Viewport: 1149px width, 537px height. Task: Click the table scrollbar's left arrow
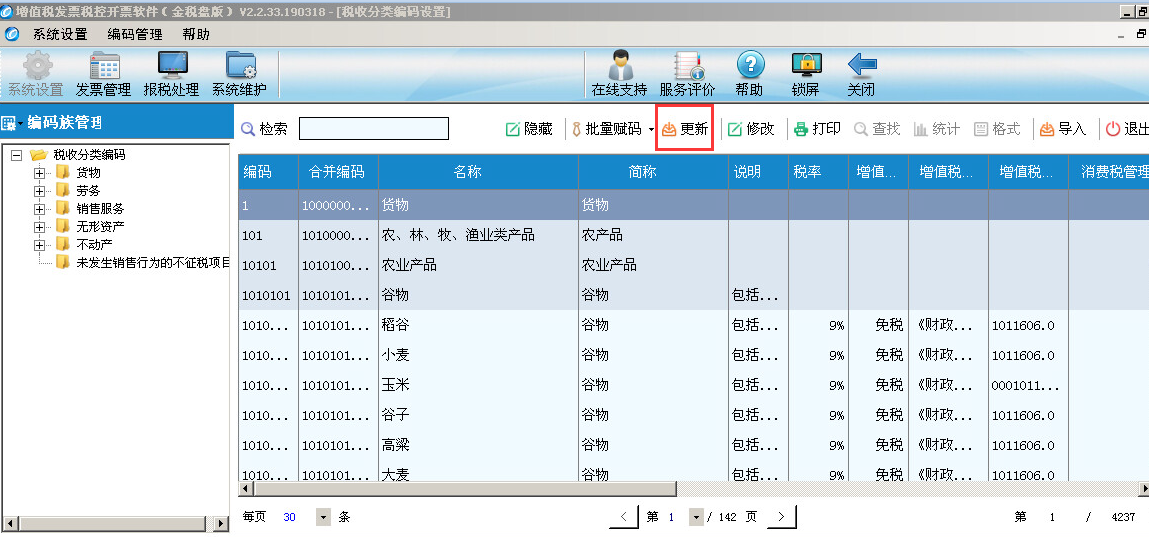245,488
